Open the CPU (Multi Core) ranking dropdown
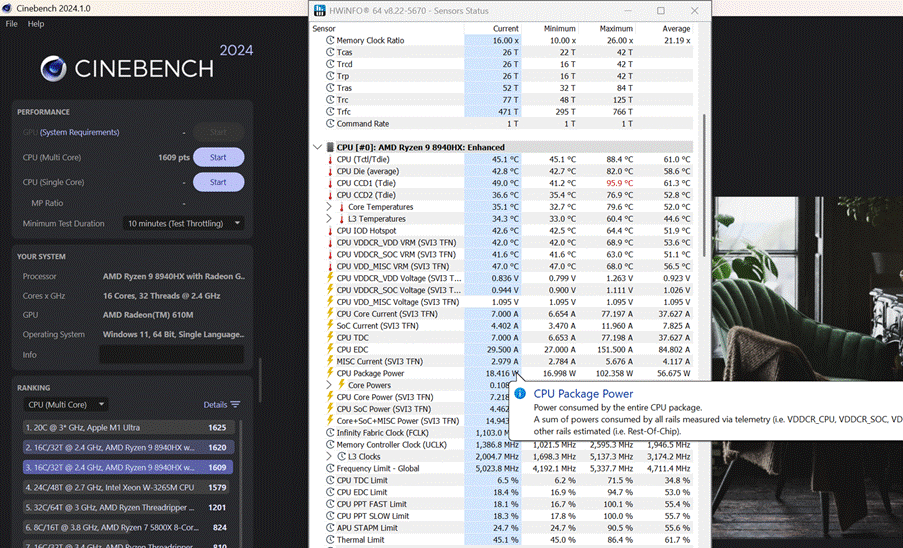Viewport: 903px width, 548px height. click(x=67, y=404)
